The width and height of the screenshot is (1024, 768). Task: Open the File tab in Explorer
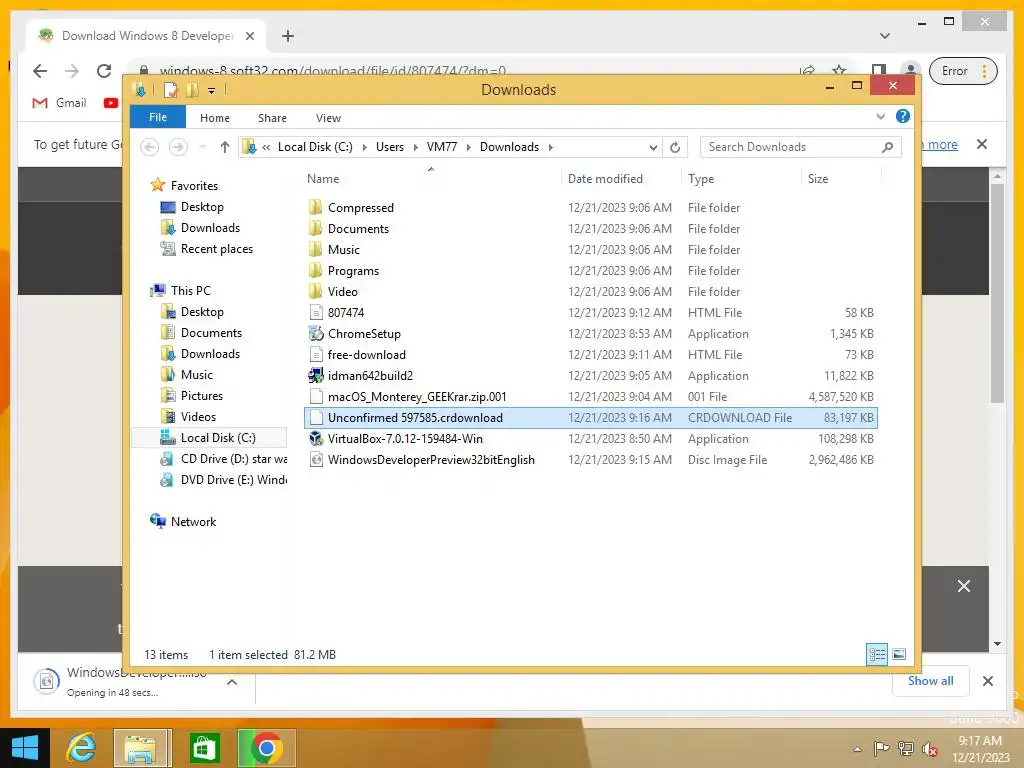click(x=158, y=118)
